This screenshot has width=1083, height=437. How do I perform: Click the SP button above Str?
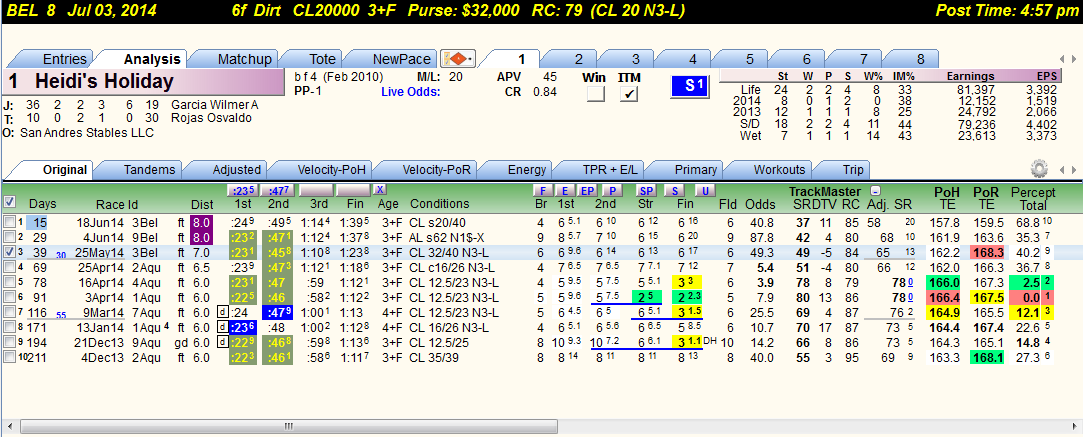tap(646, 190)
